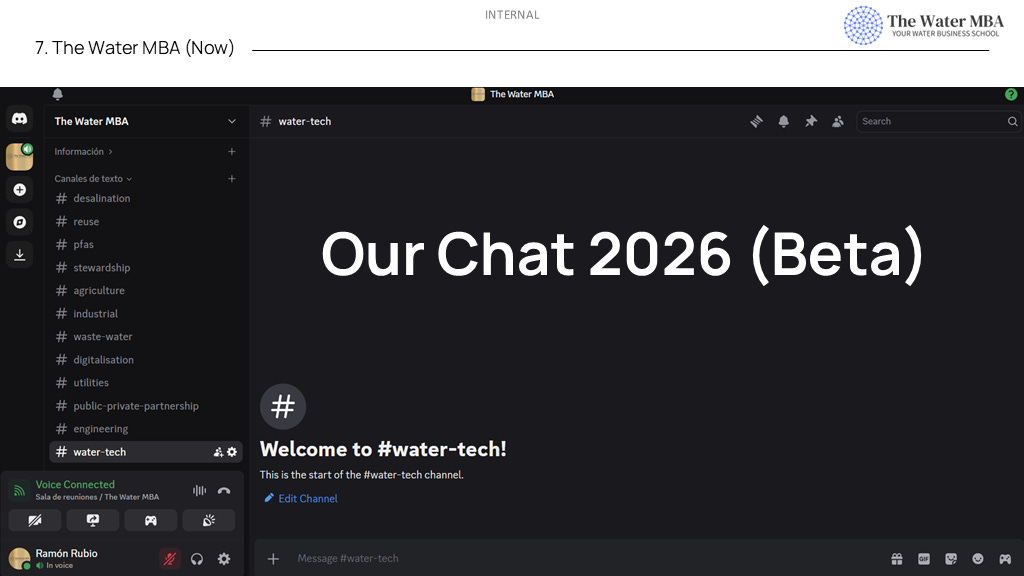Viewport: 1024px width, 576px height.
Task: Open the engineering channel
Action: coord(146,429)
